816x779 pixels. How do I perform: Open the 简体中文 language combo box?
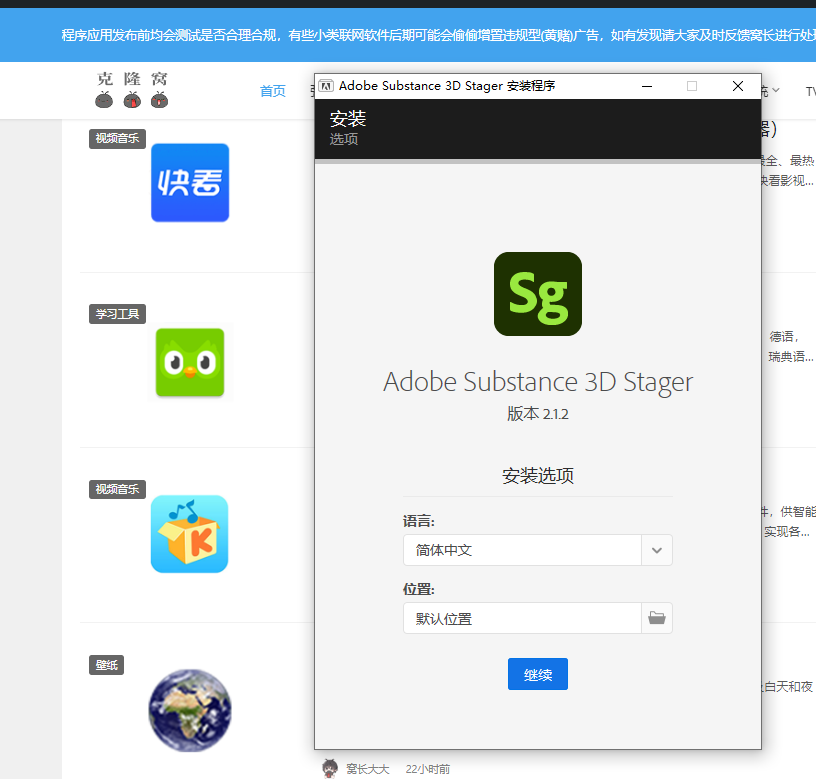point(538,550)
